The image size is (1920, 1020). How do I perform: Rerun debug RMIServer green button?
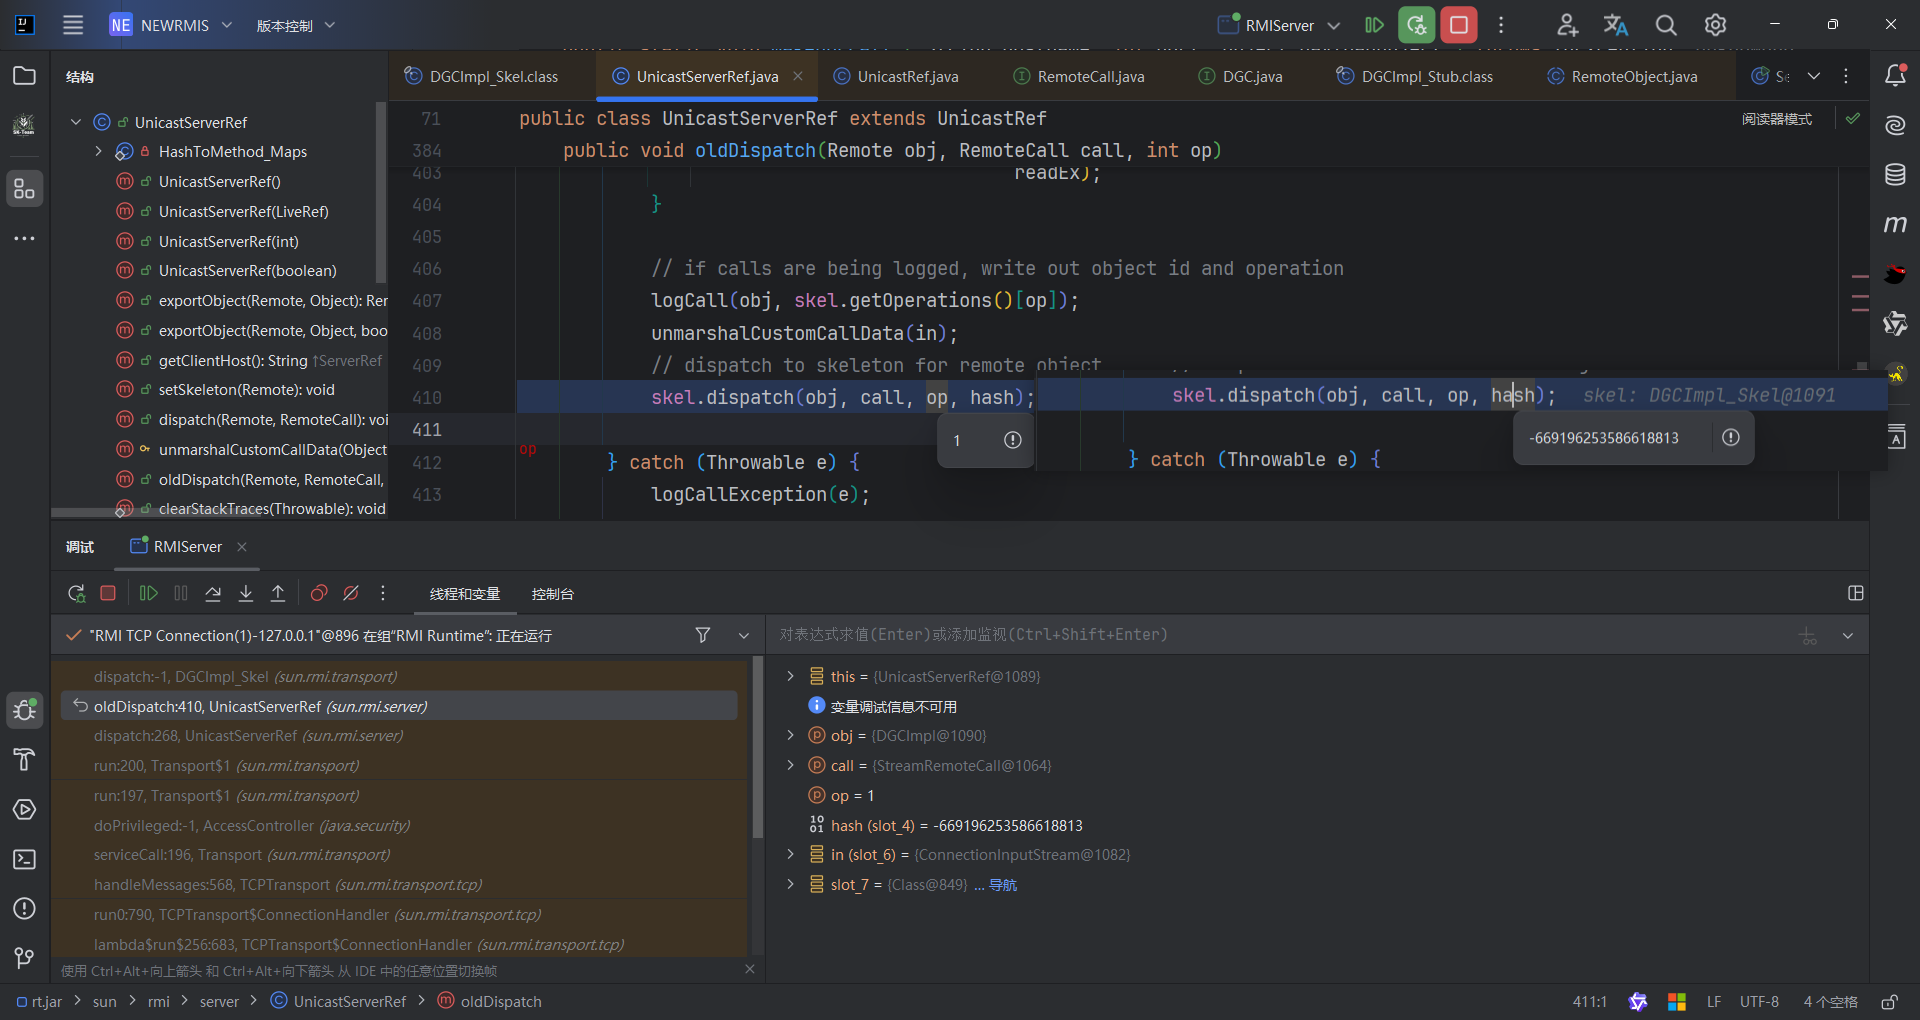(1416, 25)
